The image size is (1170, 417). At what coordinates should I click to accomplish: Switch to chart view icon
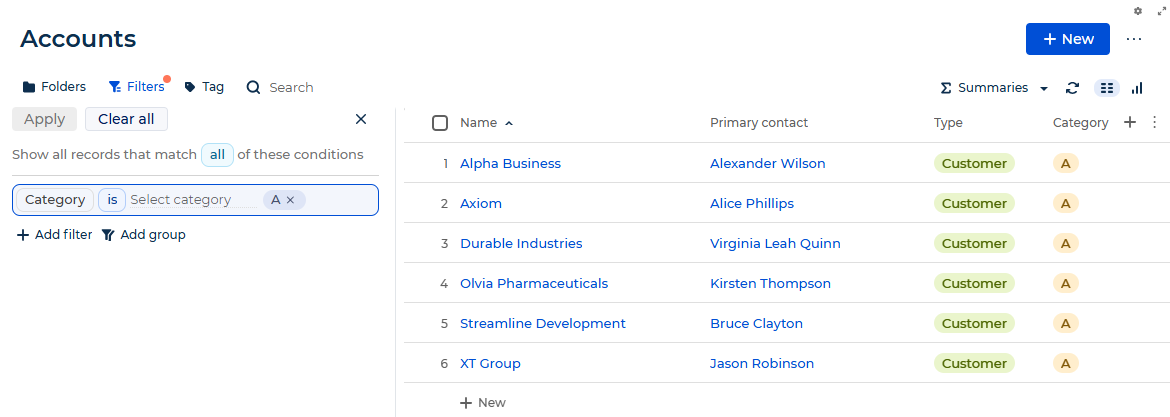point(1137,88)
